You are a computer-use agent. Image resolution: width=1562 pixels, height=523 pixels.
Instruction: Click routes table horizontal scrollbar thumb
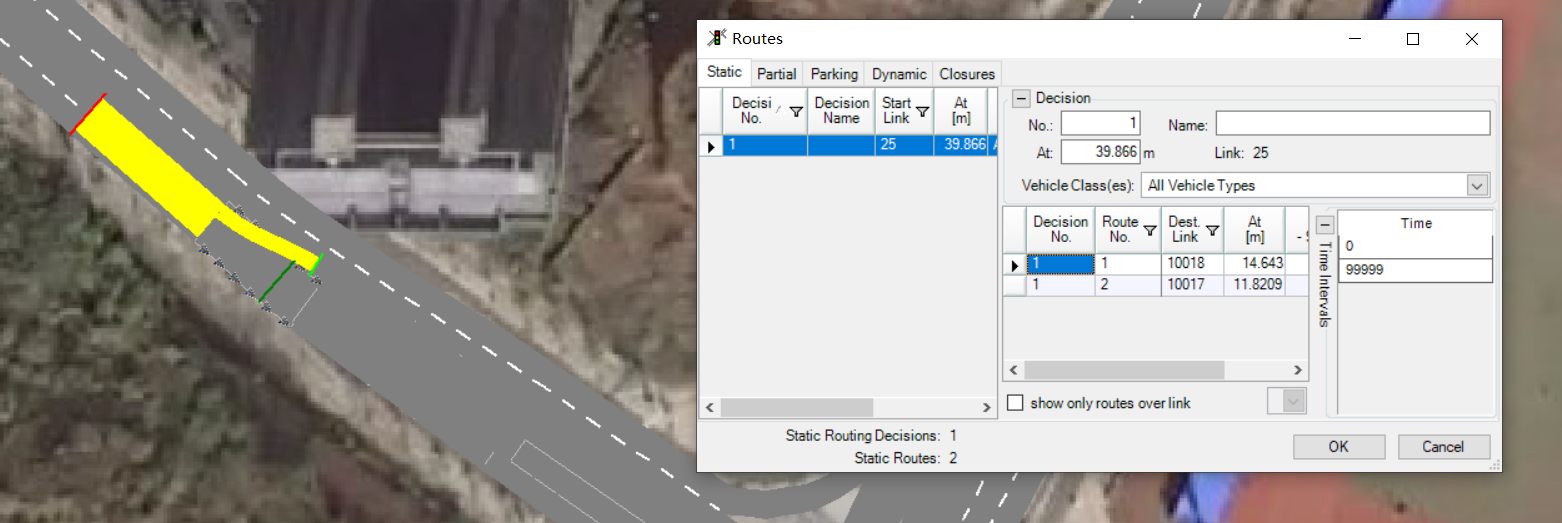[1124, 370]
